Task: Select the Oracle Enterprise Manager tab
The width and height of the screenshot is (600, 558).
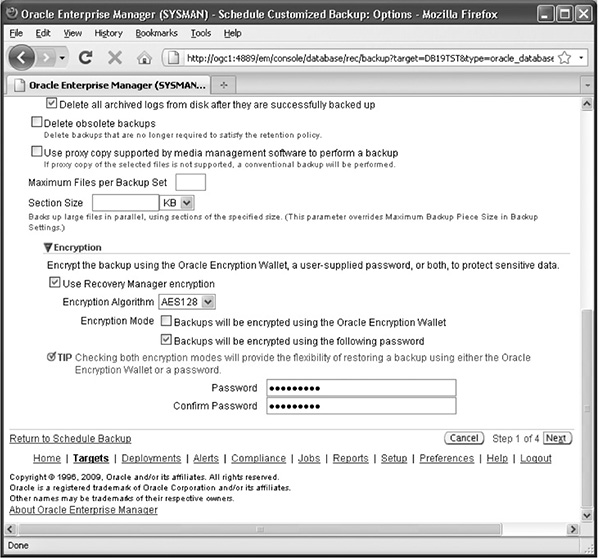Action: [x=109, y=85]
